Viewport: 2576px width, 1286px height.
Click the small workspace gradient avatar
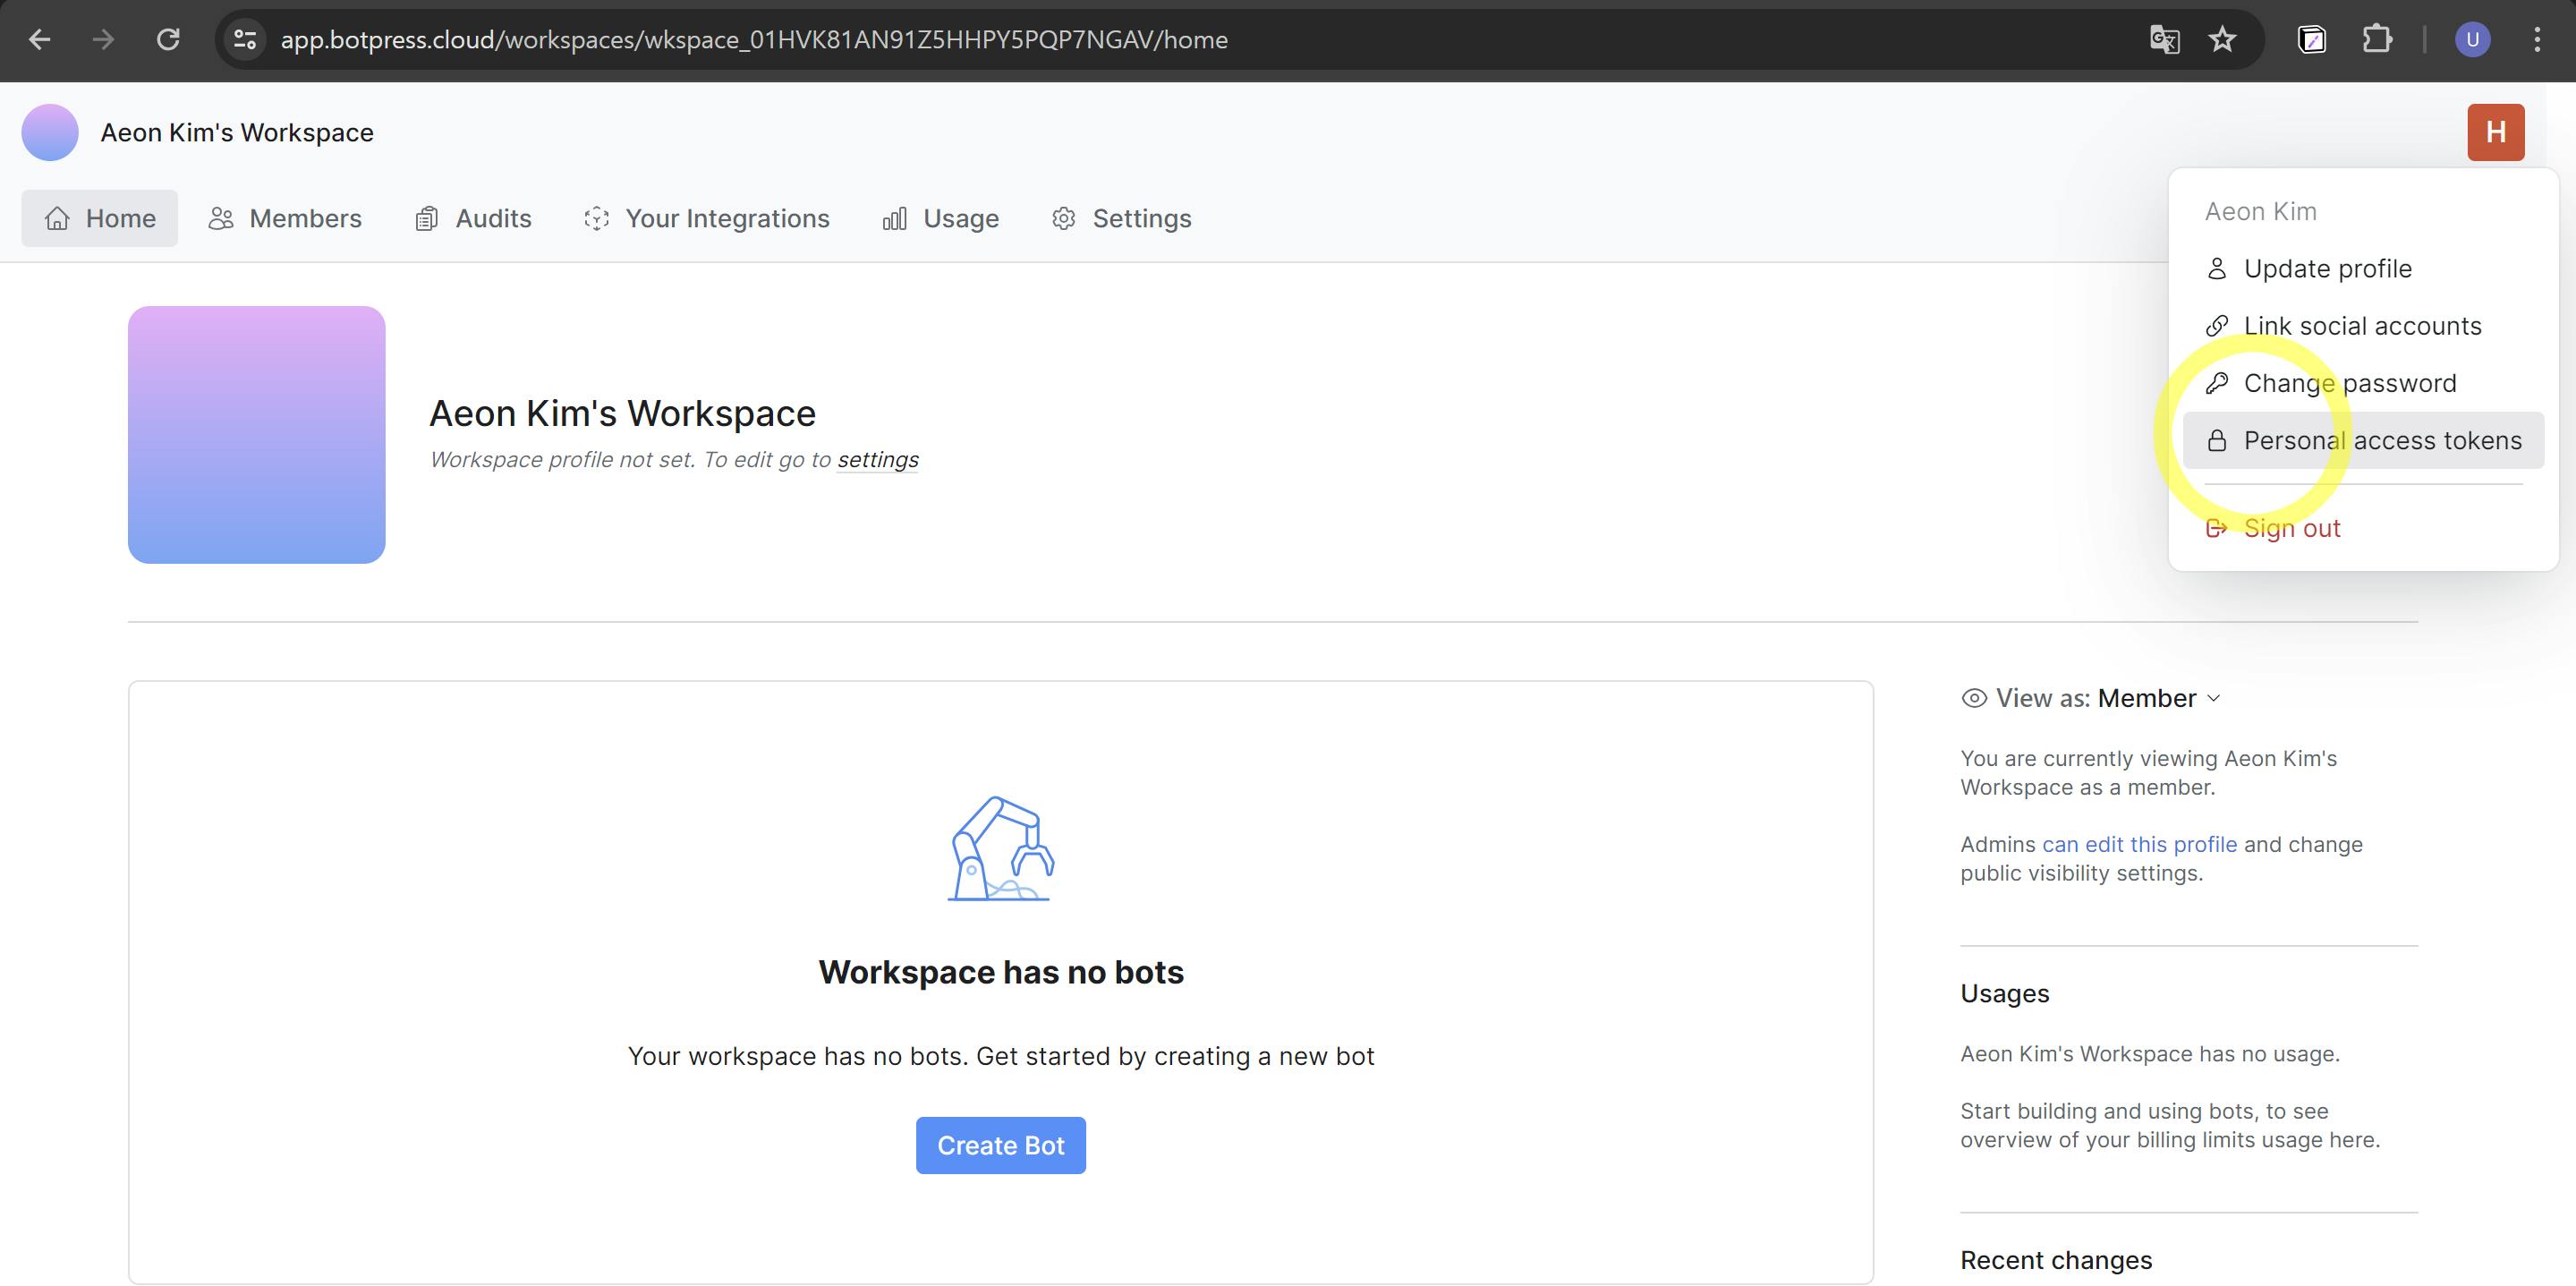pos(50,132)
